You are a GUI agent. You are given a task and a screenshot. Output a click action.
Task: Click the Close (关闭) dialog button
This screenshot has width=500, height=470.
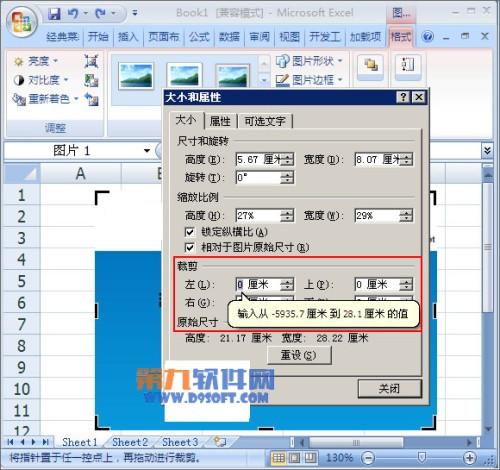(x=389, y=388)
